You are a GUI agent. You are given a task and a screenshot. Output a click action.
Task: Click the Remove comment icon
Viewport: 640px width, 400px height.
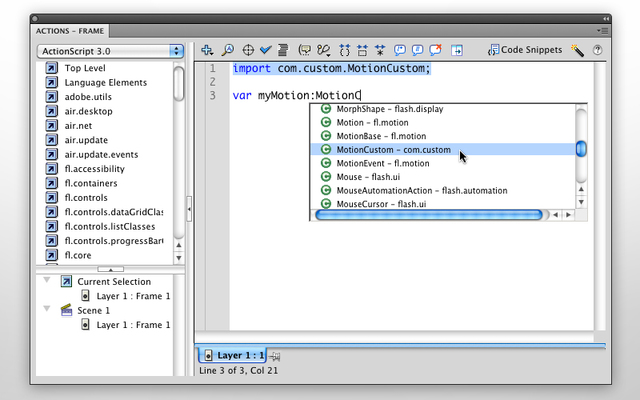[435, 50]
